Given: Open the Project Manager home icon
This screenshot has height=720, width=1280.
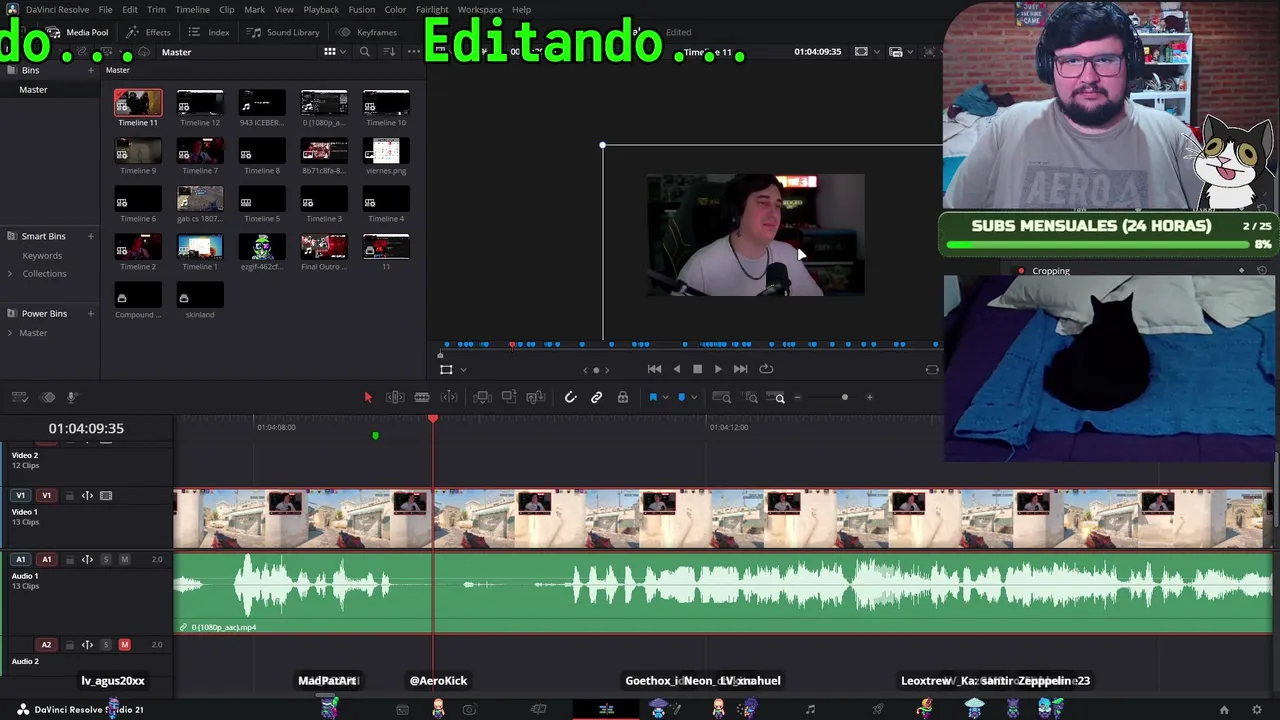Looking at the screenshot, I should pos(1224,710).
